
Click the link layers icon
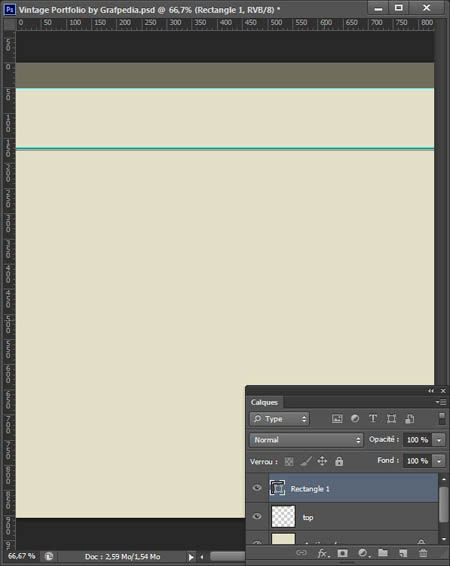301,553
